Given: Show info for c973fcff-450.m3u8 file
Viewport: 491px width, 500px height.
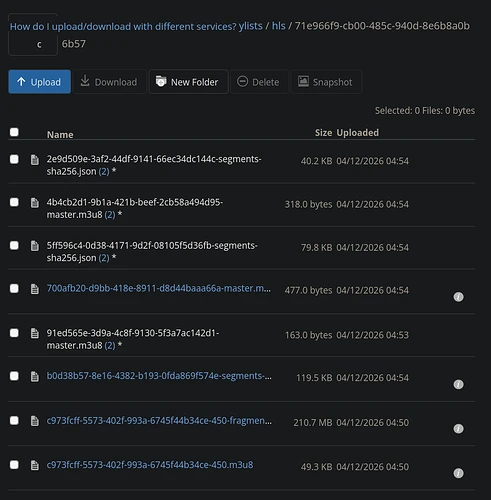Looking at the screenshot, I should (458, 473).
